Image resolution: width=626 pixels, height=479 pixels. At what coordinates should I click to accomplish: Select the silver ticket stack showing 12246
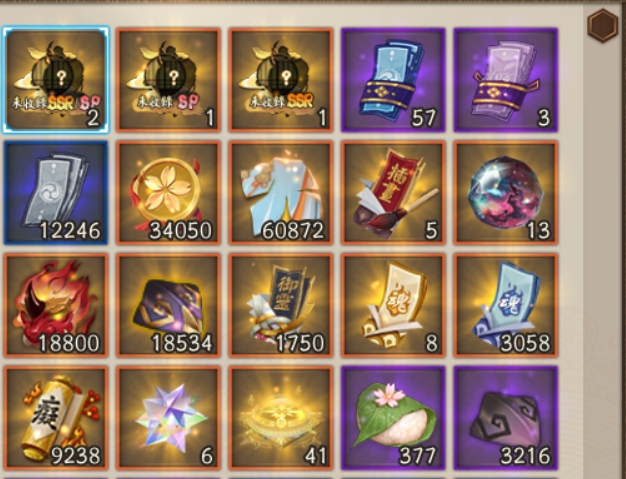coord(56,192)
